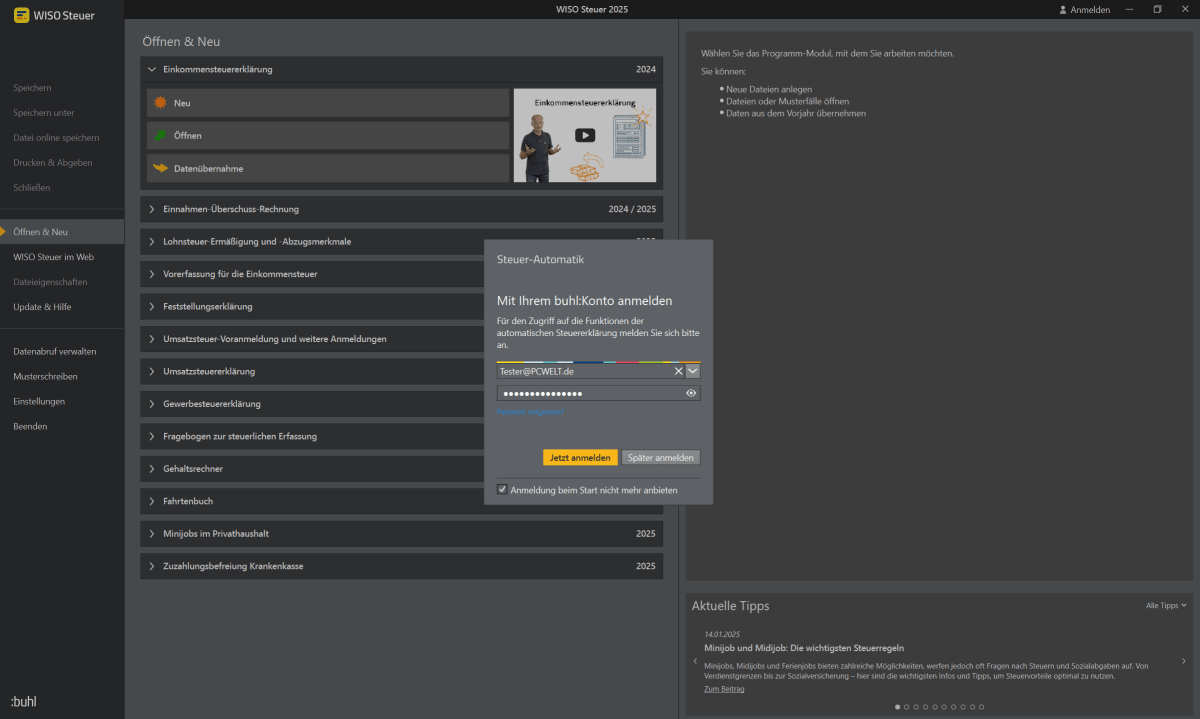Click the 'WISO Steuer 2025' window title
The width and height of the screenshot is (1200, 719).
coord(592,9)
